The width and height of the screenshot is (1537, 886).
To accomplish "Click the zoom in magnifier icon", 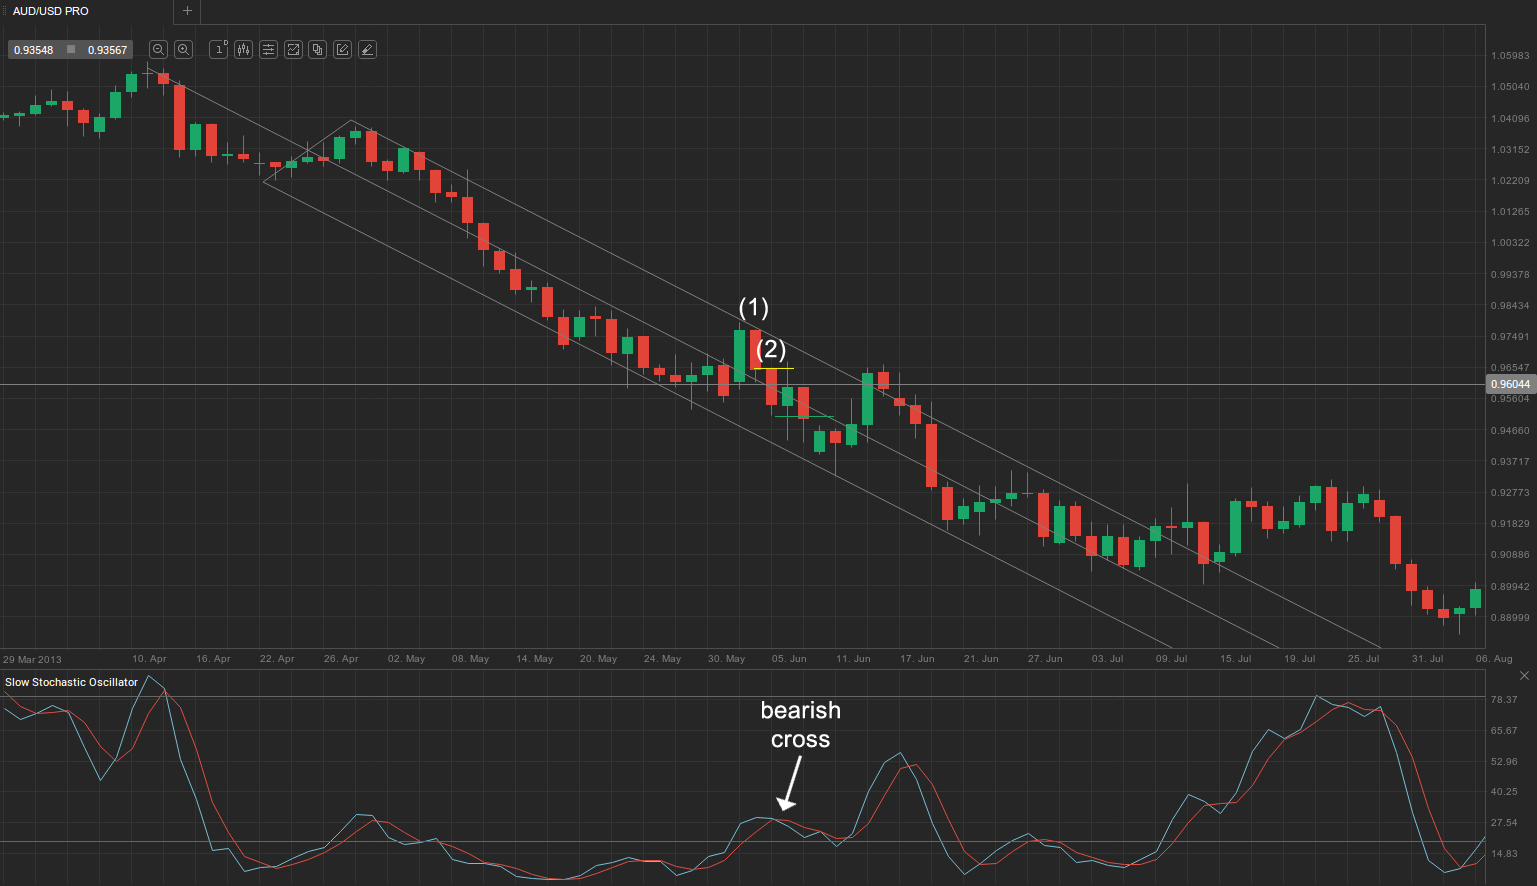I will point(183,49).
